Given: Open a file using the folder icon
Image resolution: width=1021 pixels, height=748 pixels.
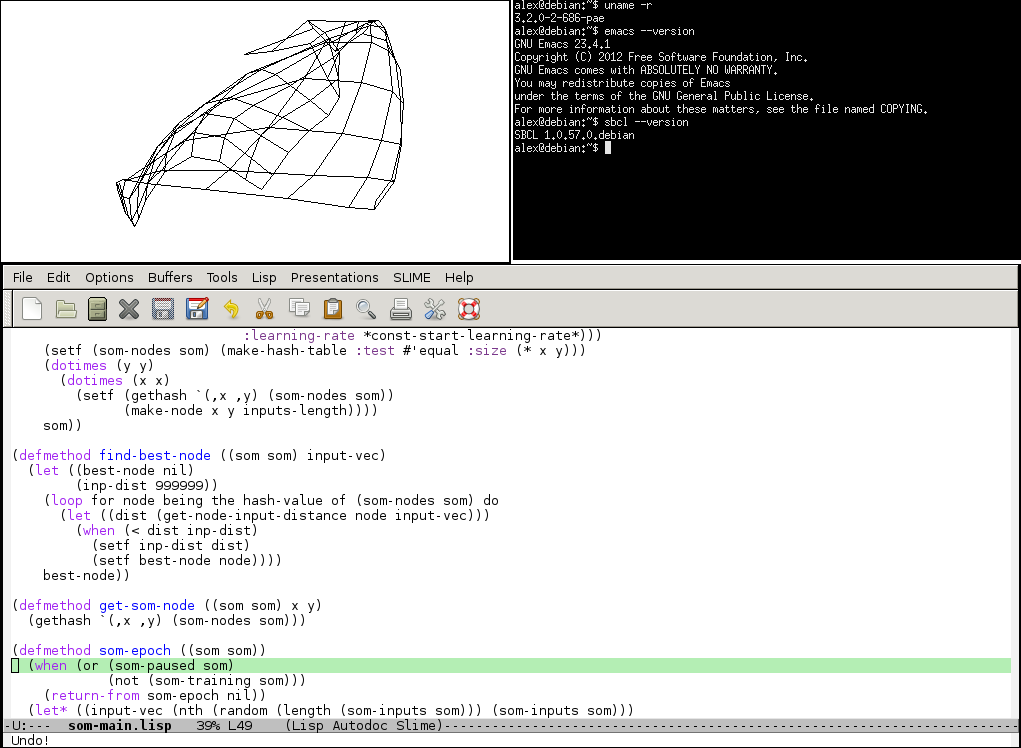Looking at the screenshot, I should [66, 309].
